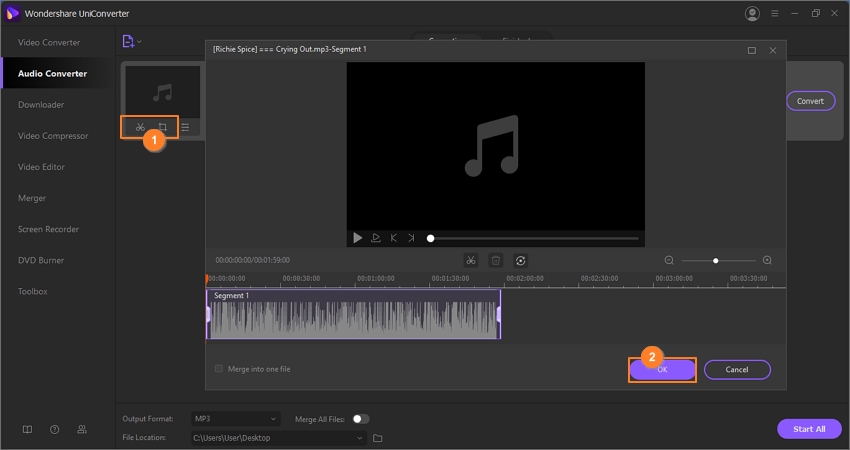Click Start All button
The height and width of the screenshot is (450, 850).
[x=809, y=429]
